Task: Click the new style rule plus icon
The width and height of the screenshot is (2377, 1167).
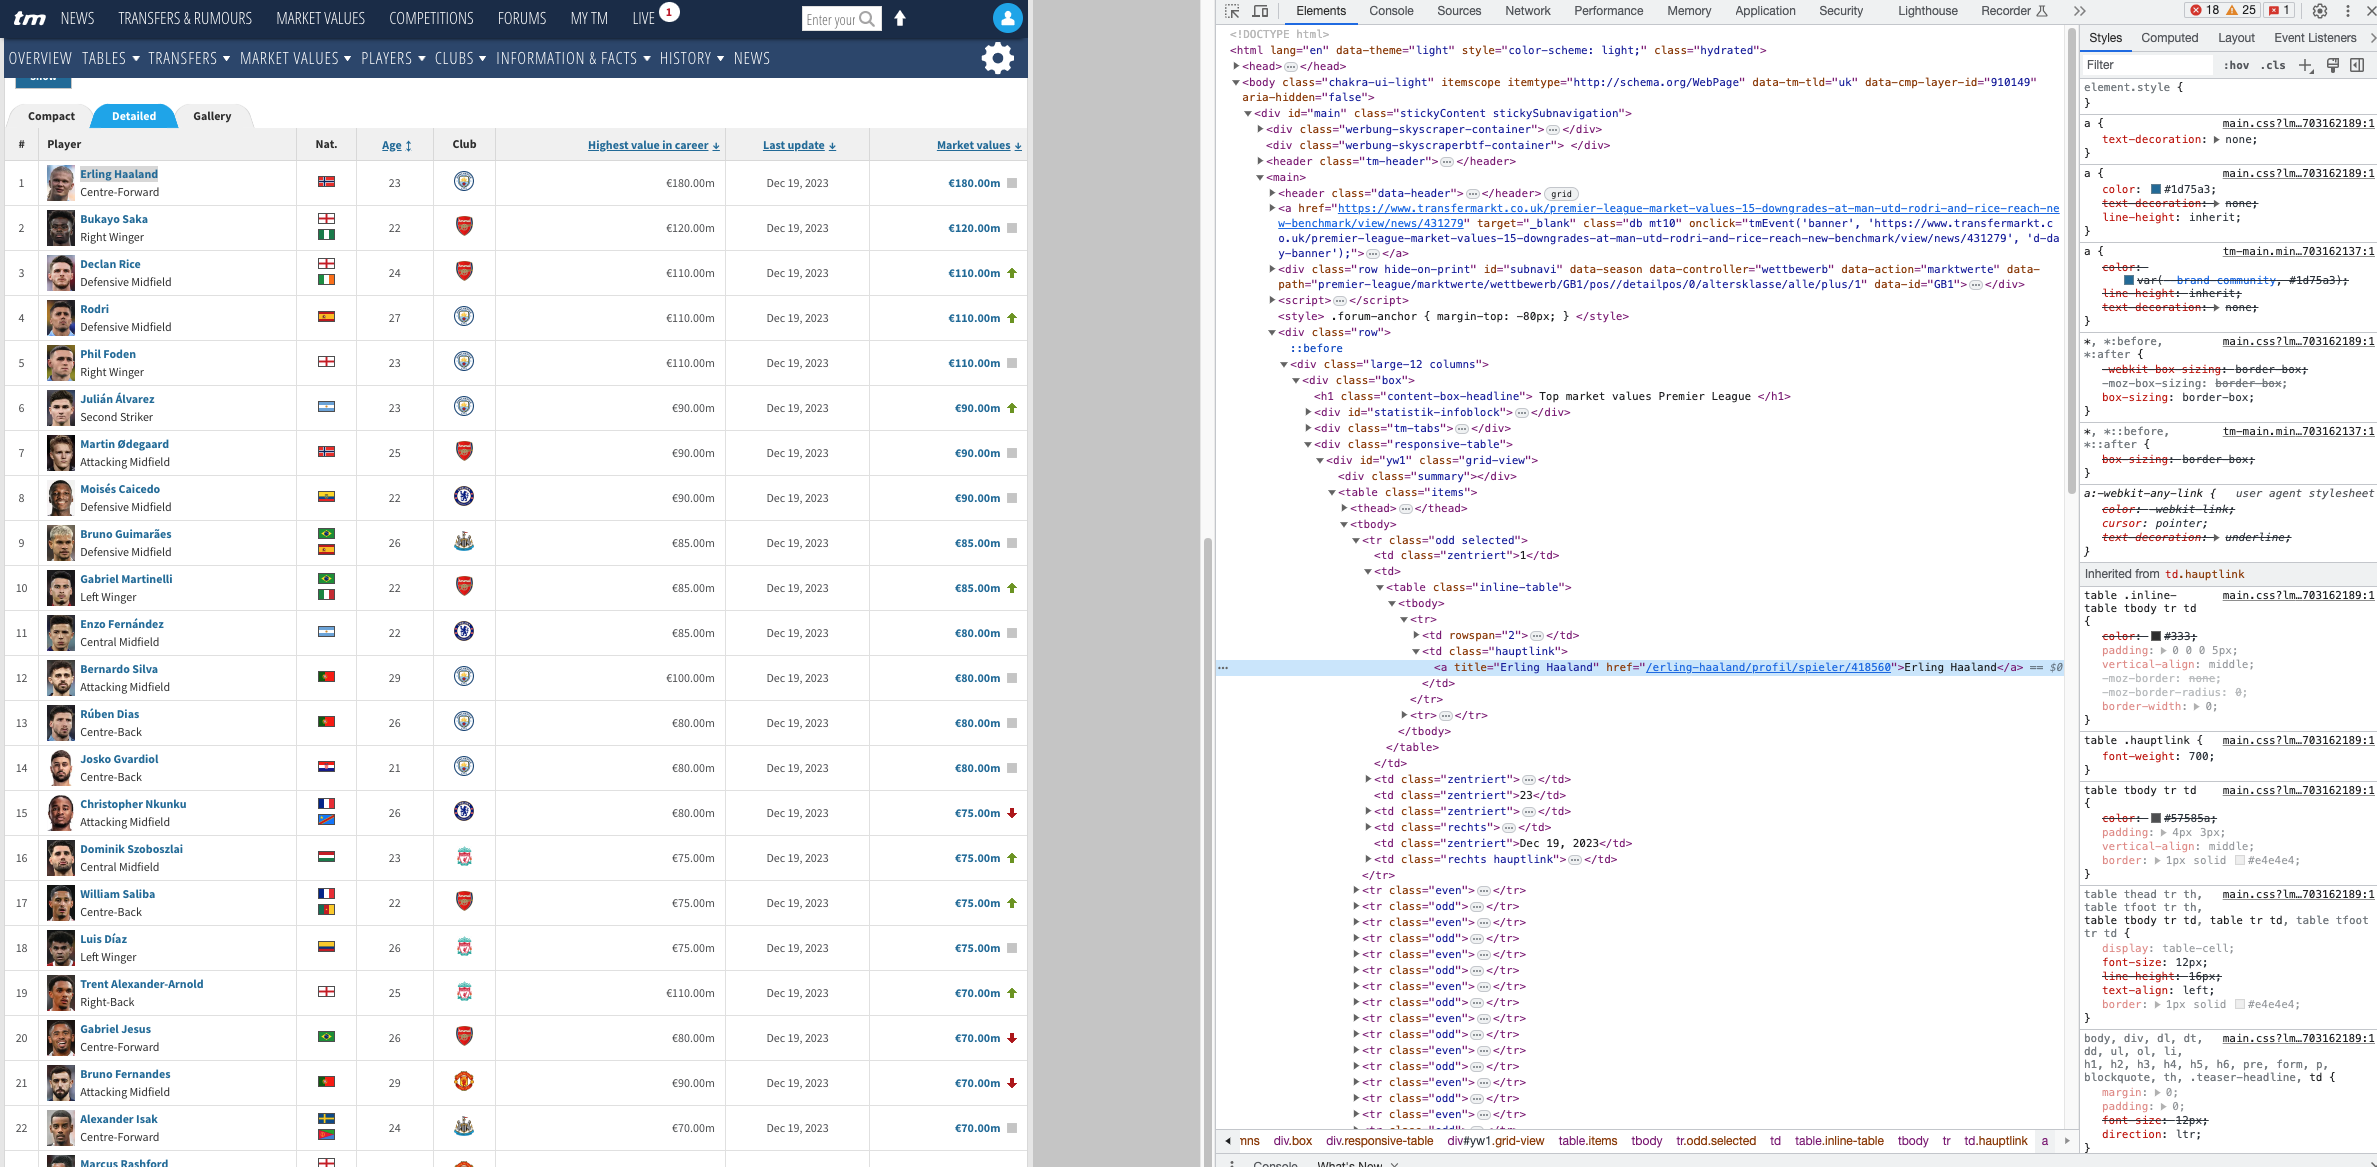Action: (x=2305, y=65)
